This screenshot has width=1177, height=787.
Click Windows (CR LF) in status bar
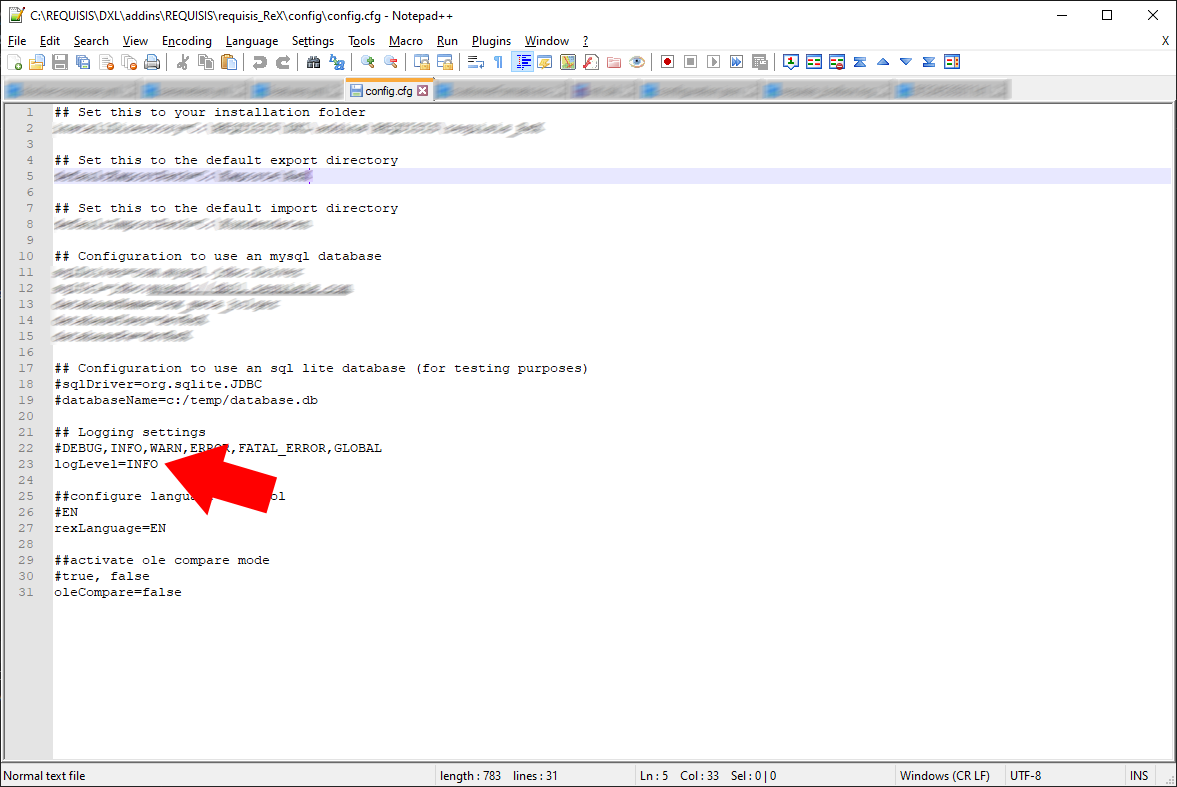point(944,776)
